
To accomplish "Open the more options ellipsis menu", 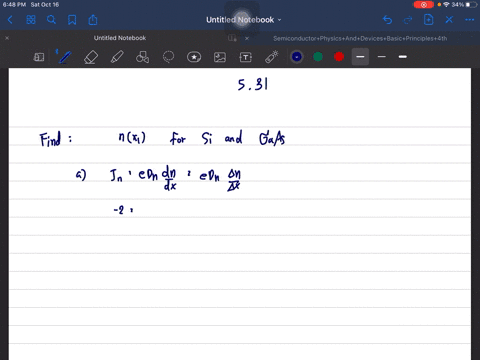I will (x=469, y=20).
